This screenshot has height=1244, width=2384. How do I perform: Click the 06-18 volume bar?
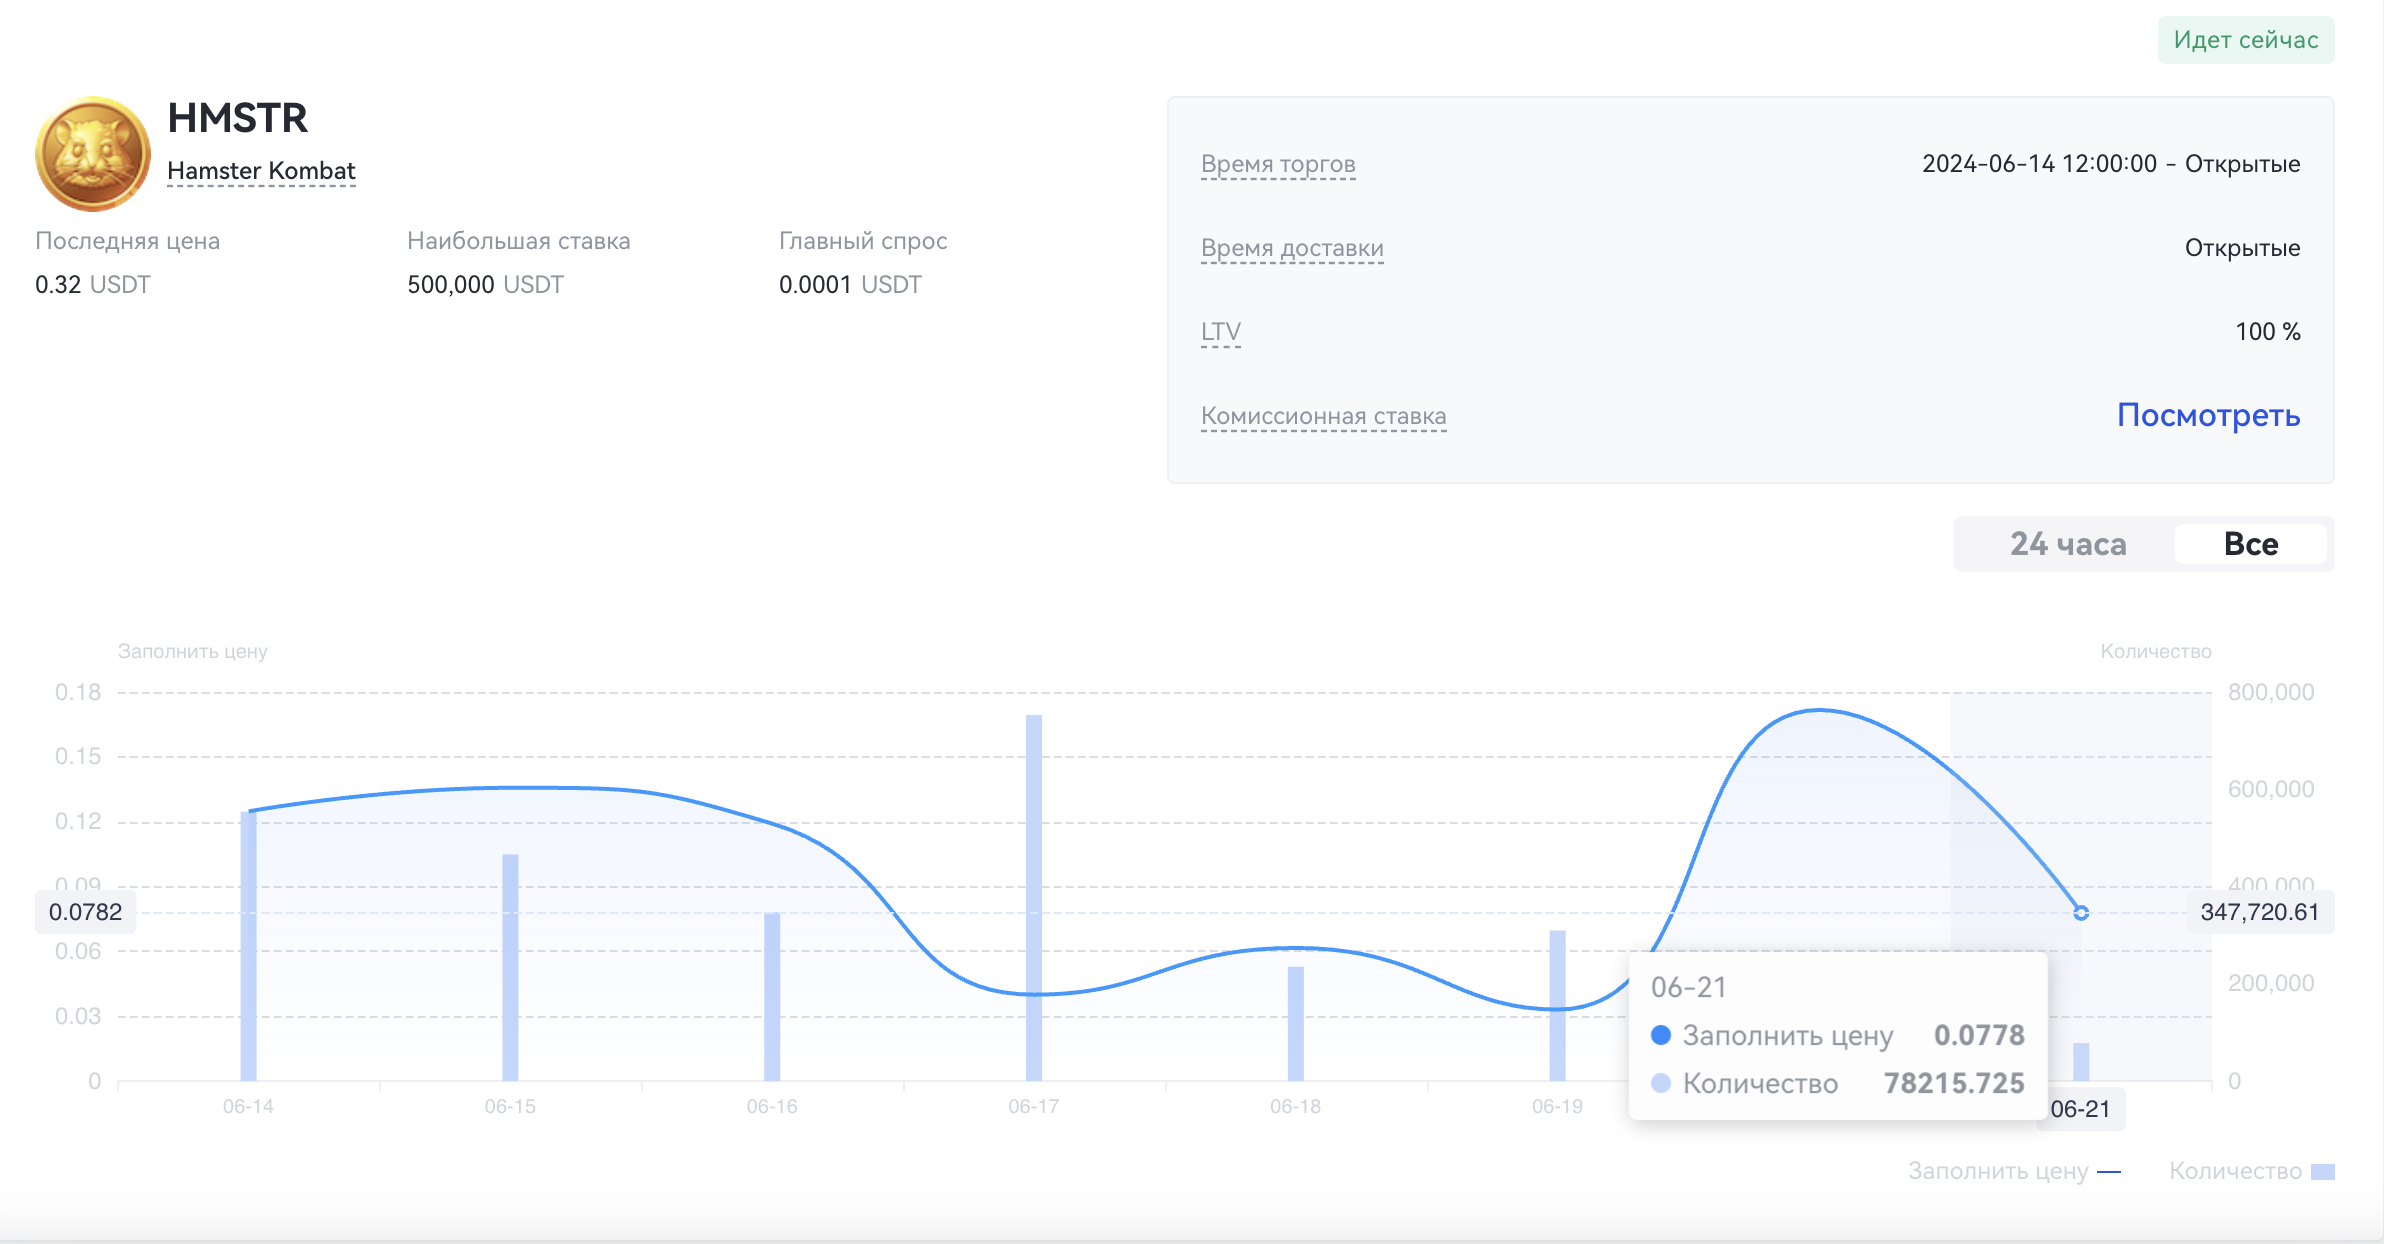1296,1025
